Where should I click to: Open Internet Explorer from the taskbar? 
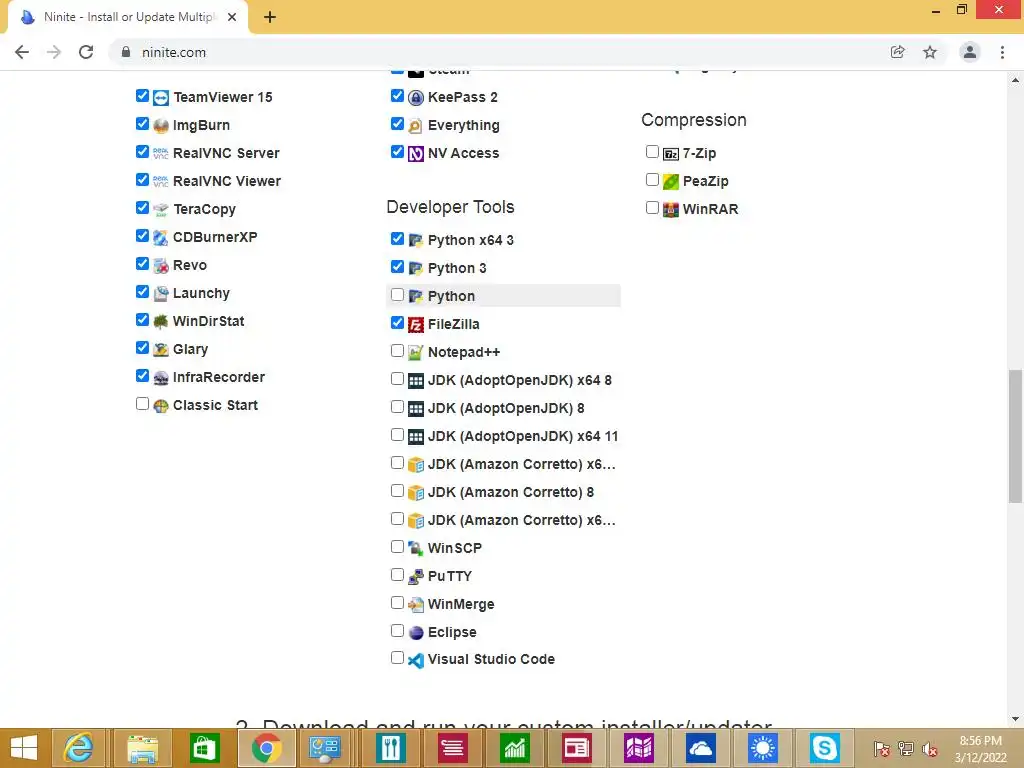(x=77, y=748)
